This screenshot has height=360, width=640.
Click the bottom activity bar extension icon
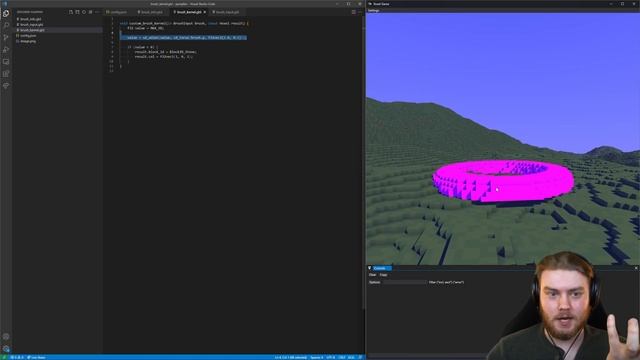pyautogui.click(x=6, y=86)
